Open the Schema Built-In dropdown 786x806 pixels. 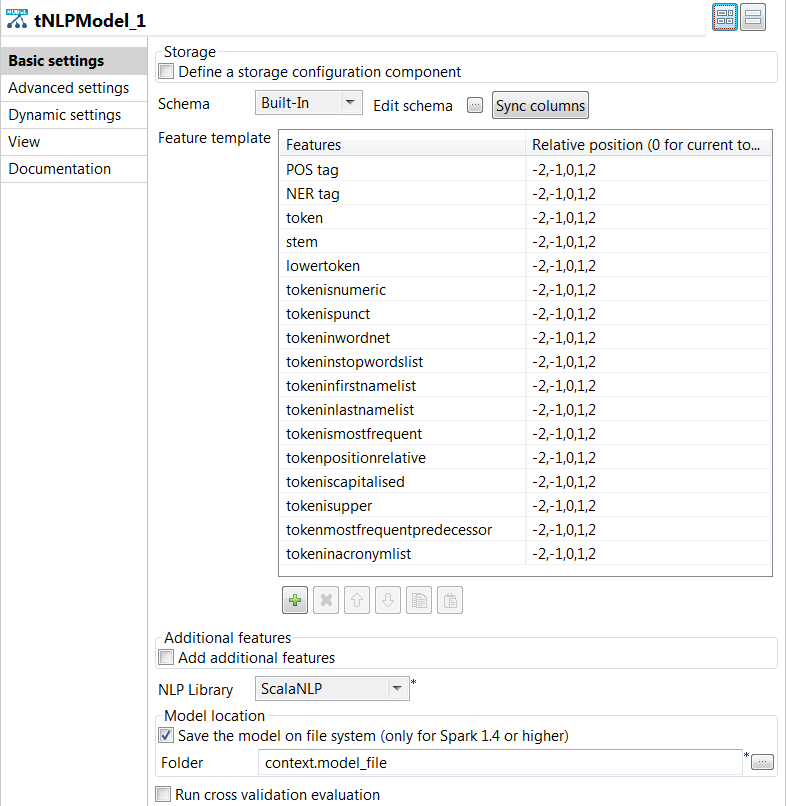coord(308,103)
